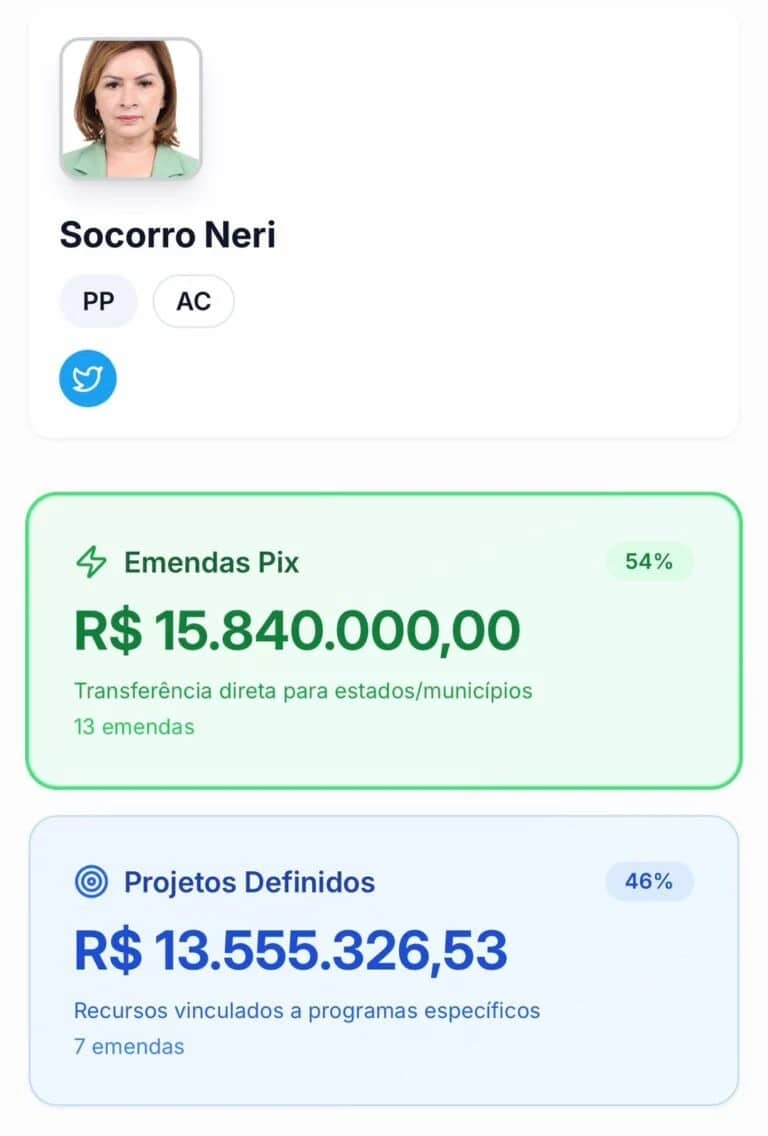Click the Projetos Definidos title
The height and width of the screenshot is (1136, 768).
pos(249,882)
